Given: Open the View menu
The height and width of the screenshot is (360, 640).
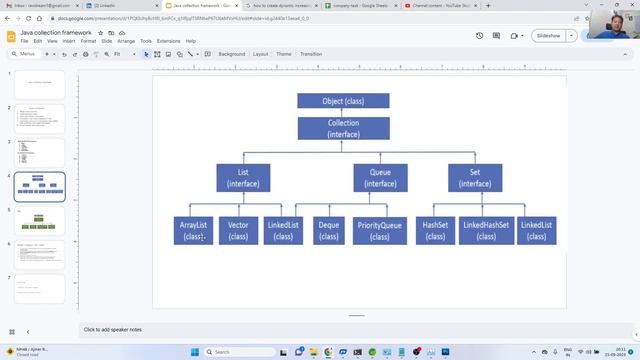Looking at the screenshot, I should (52, 41).
